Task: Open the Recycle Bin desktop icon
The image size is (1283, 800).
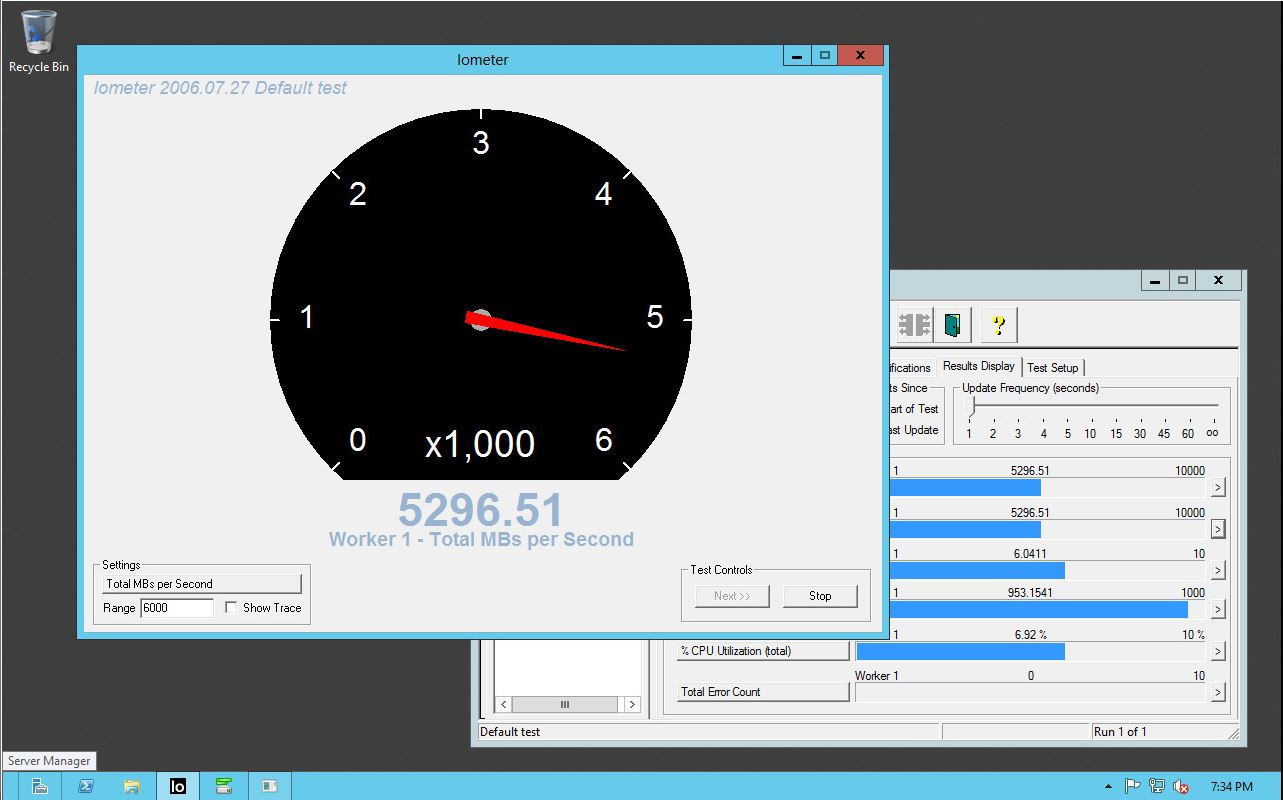Action: (39, 41)
